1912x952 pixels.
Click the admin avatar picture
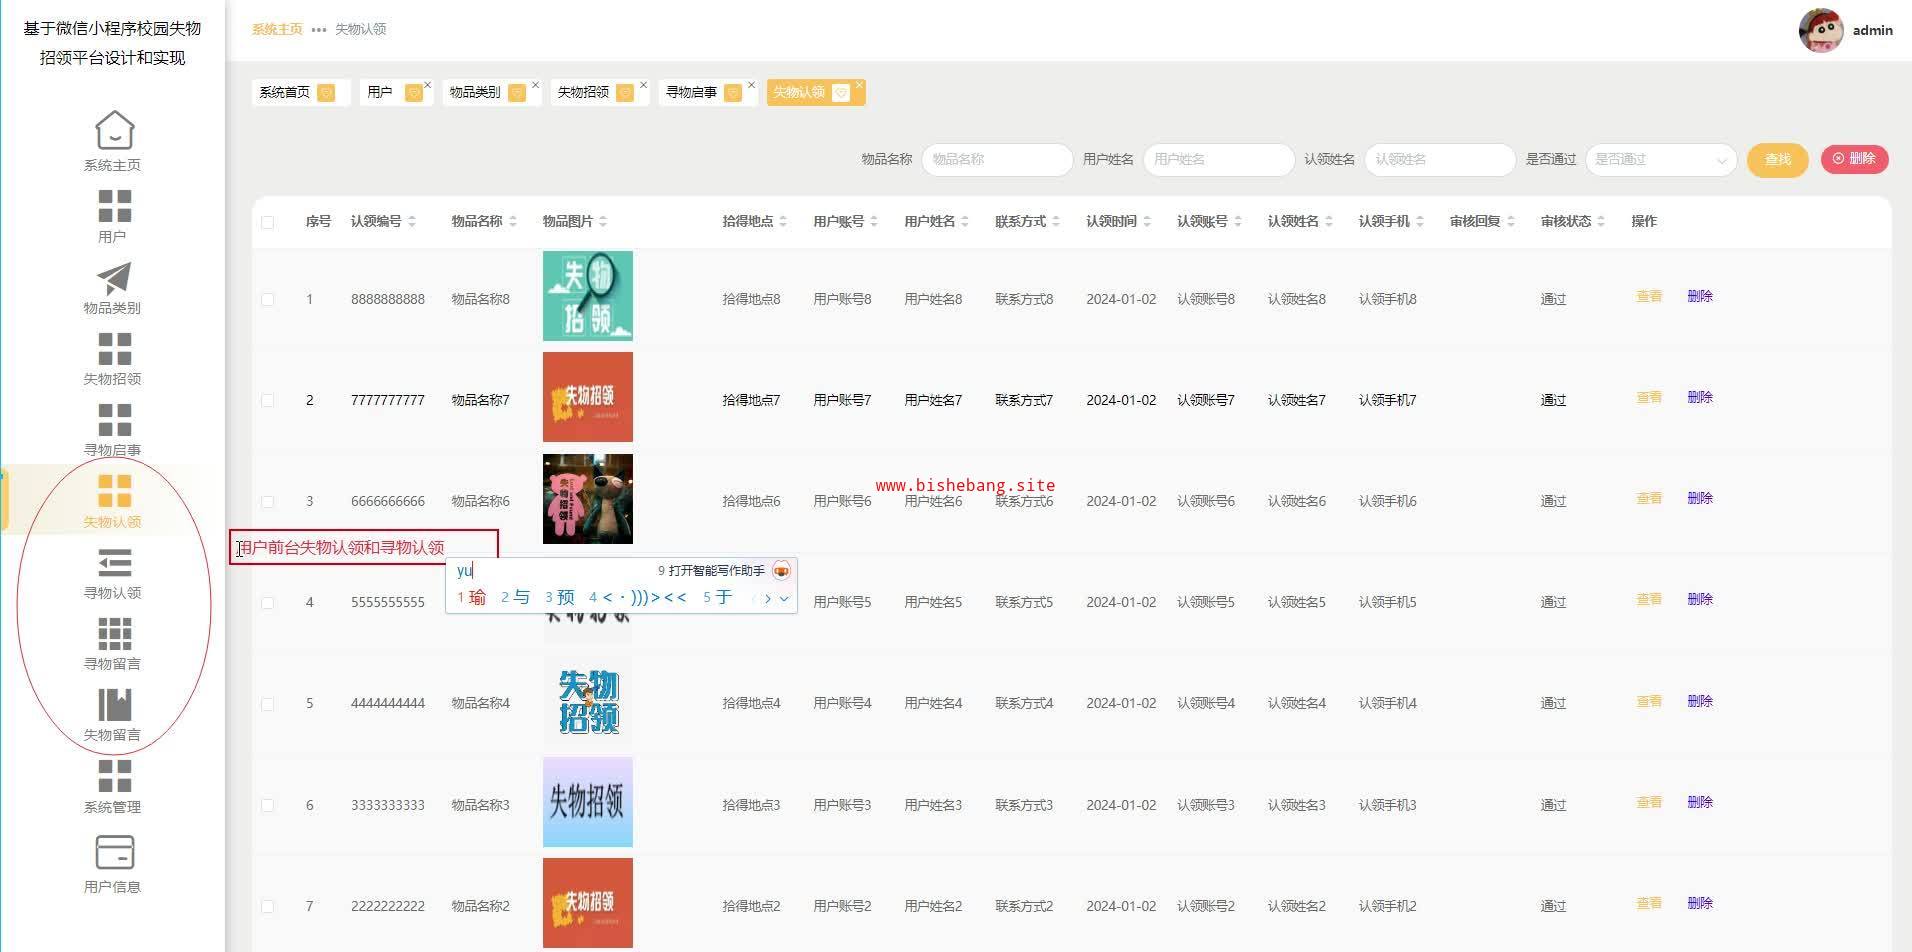(x=1820, y=30)
